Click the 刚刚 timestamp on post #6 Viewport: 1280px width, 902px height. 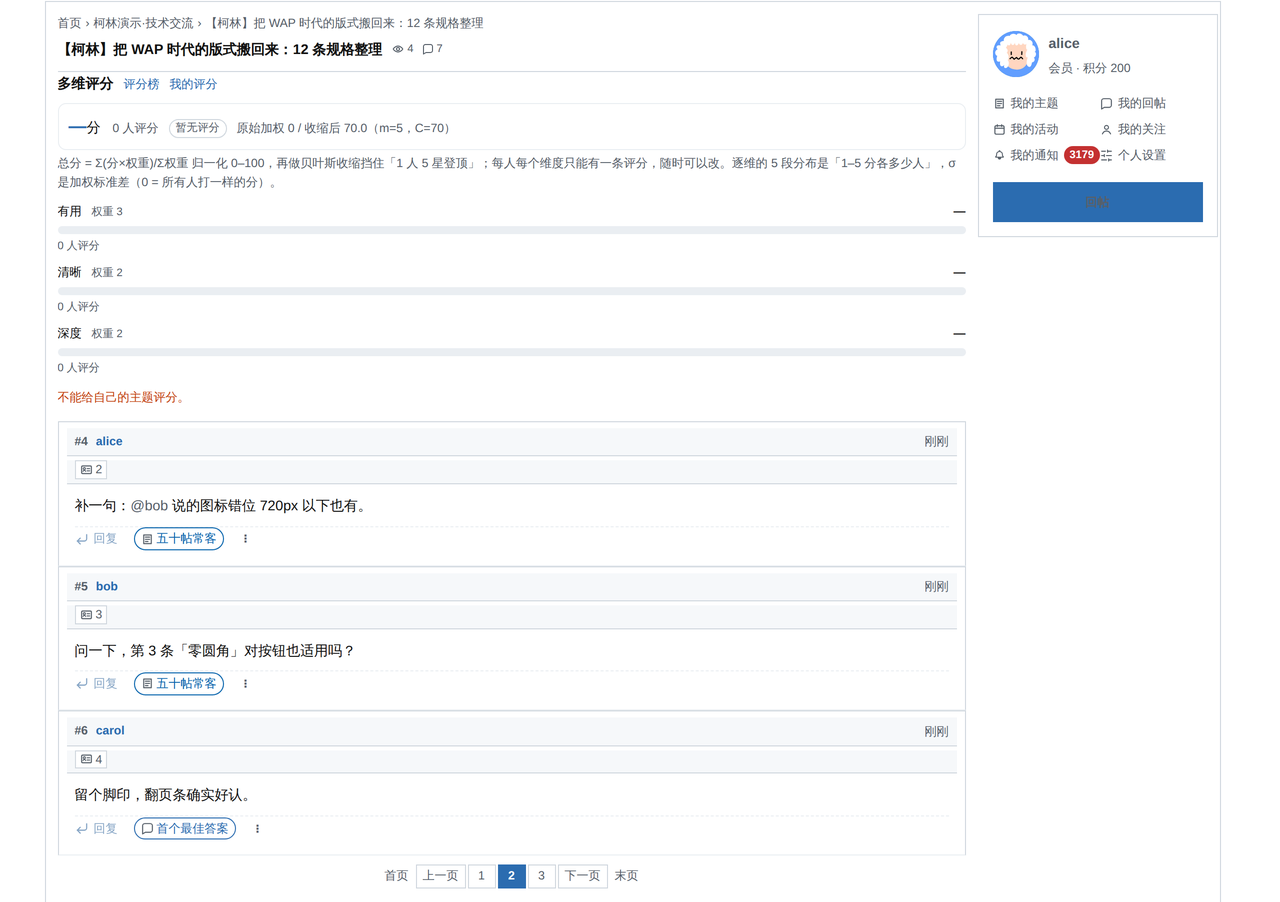click(936, 732)
